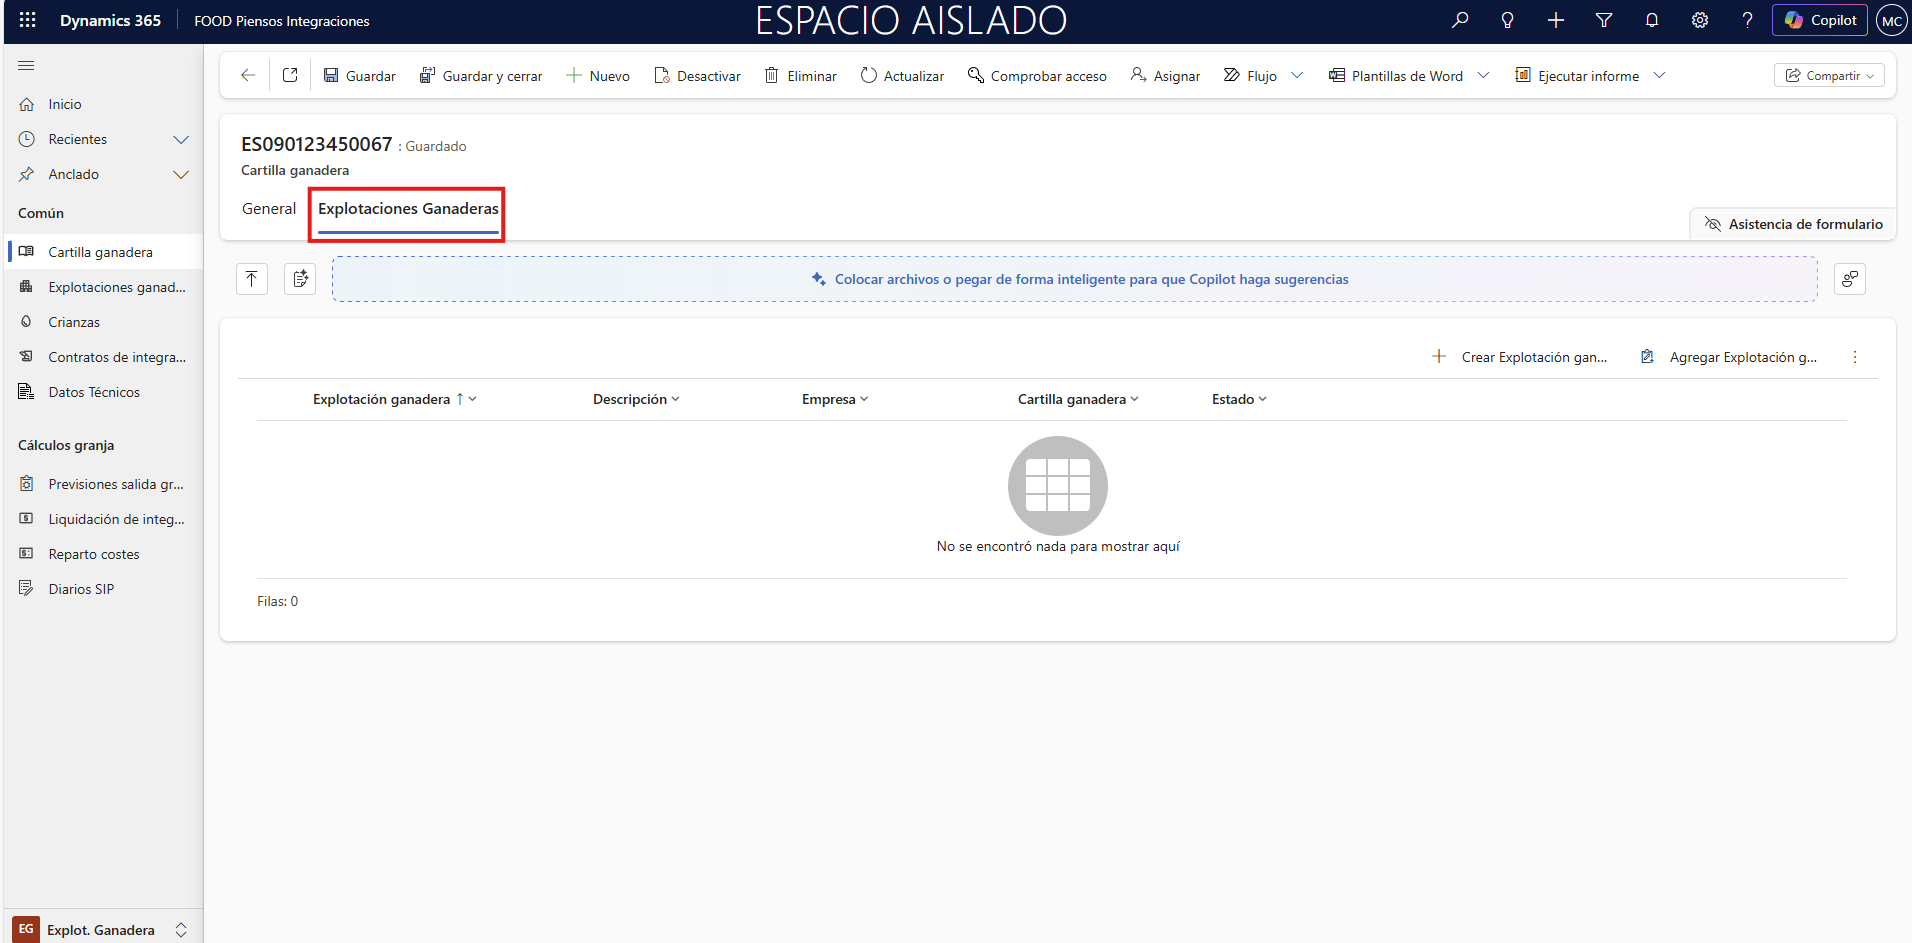Click the search magnifier icon in header
The image size is (1912, 943).
point(1460,20)
